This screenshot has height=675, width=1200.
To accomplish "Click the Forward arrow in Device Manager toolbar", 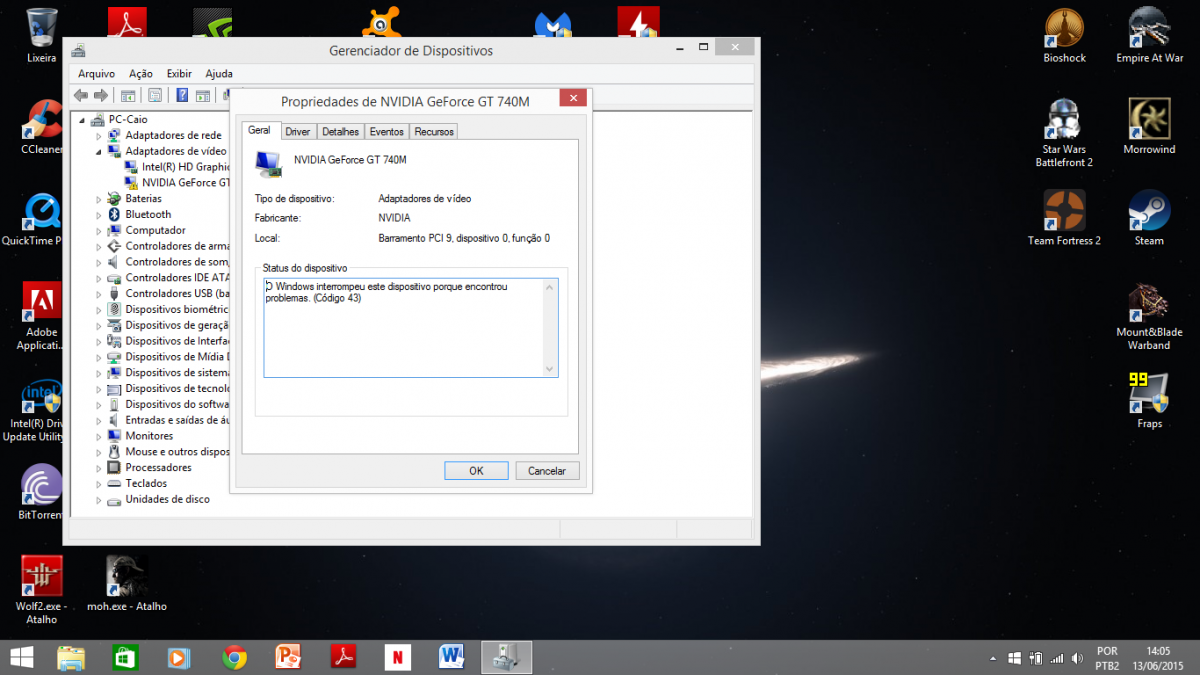I will click(x=100, y=95).
